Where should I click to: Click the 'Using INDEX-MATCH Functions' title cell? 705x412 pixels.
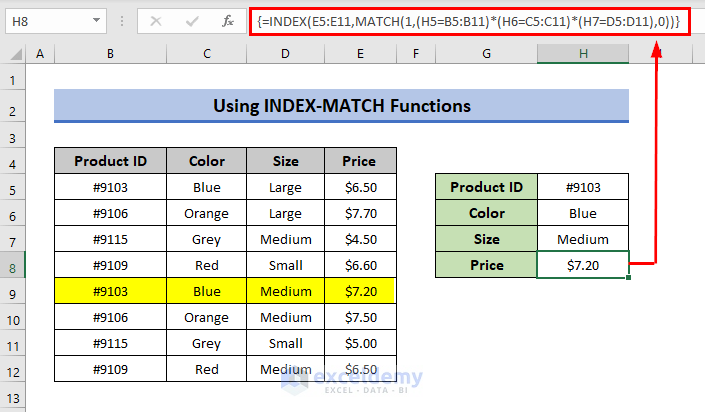341,105
